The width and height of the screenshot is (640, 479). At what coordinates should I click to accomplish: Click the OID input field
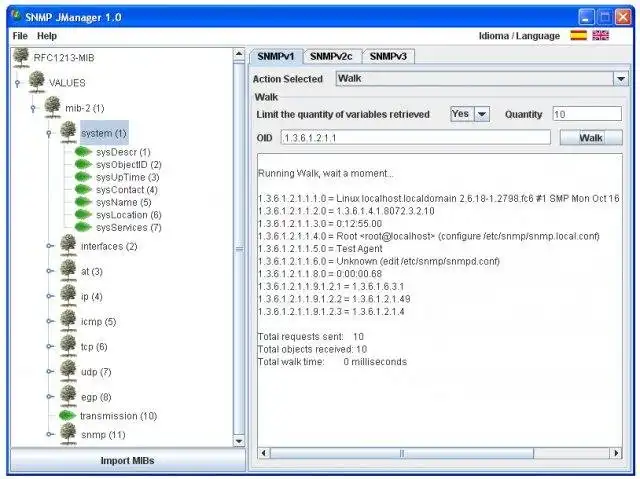coord(416,138)
